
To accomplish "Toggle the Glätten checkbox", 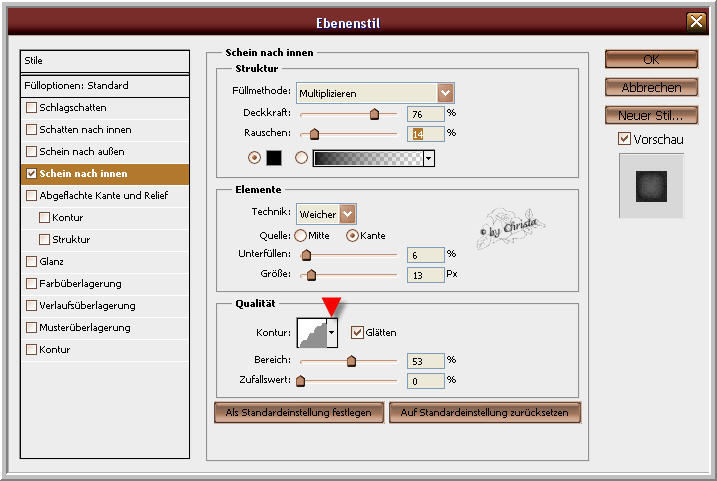I will [x=357, y=332].
